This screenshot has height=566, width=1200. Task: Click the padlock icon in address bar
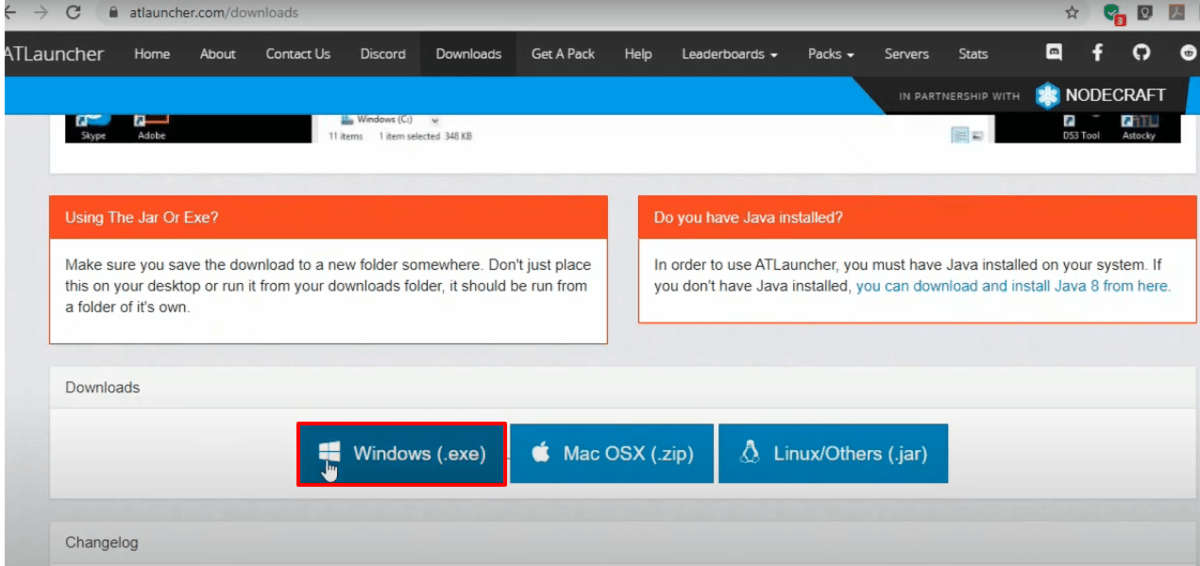click(111, 13)
